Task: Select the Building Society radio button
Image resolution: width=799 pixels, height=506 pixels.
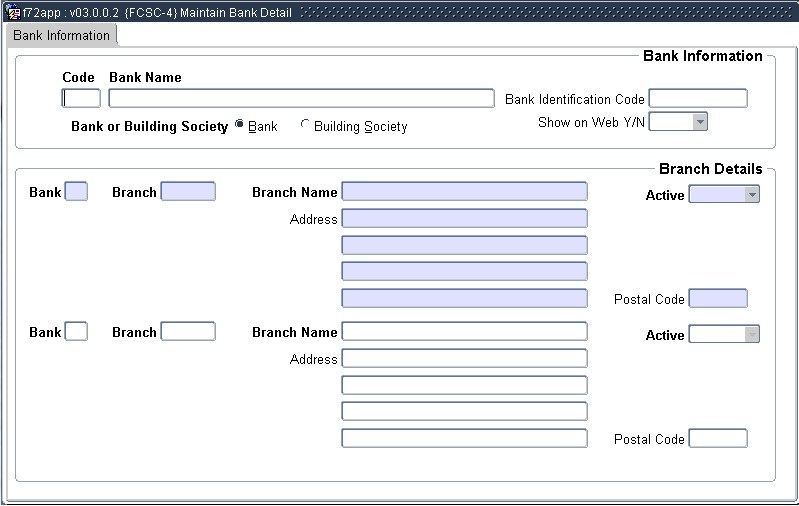Action: pos(305,126)
